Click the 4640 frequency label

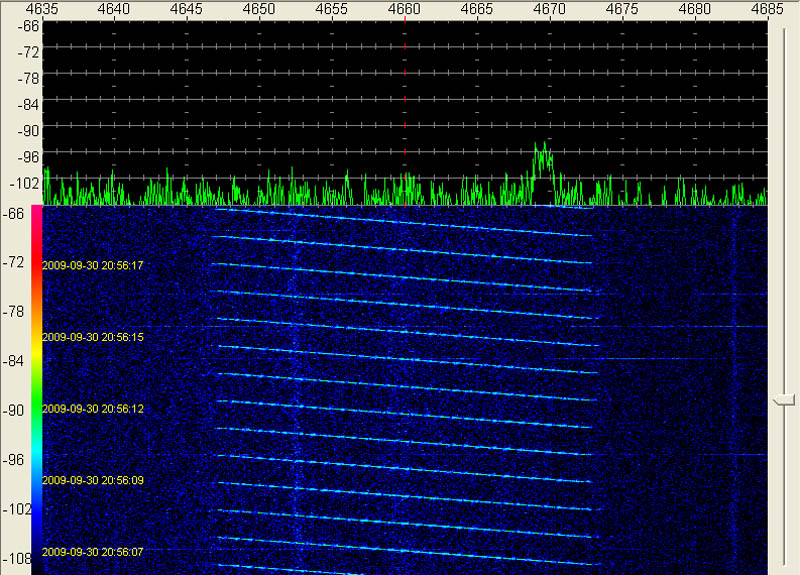[114, 9]
